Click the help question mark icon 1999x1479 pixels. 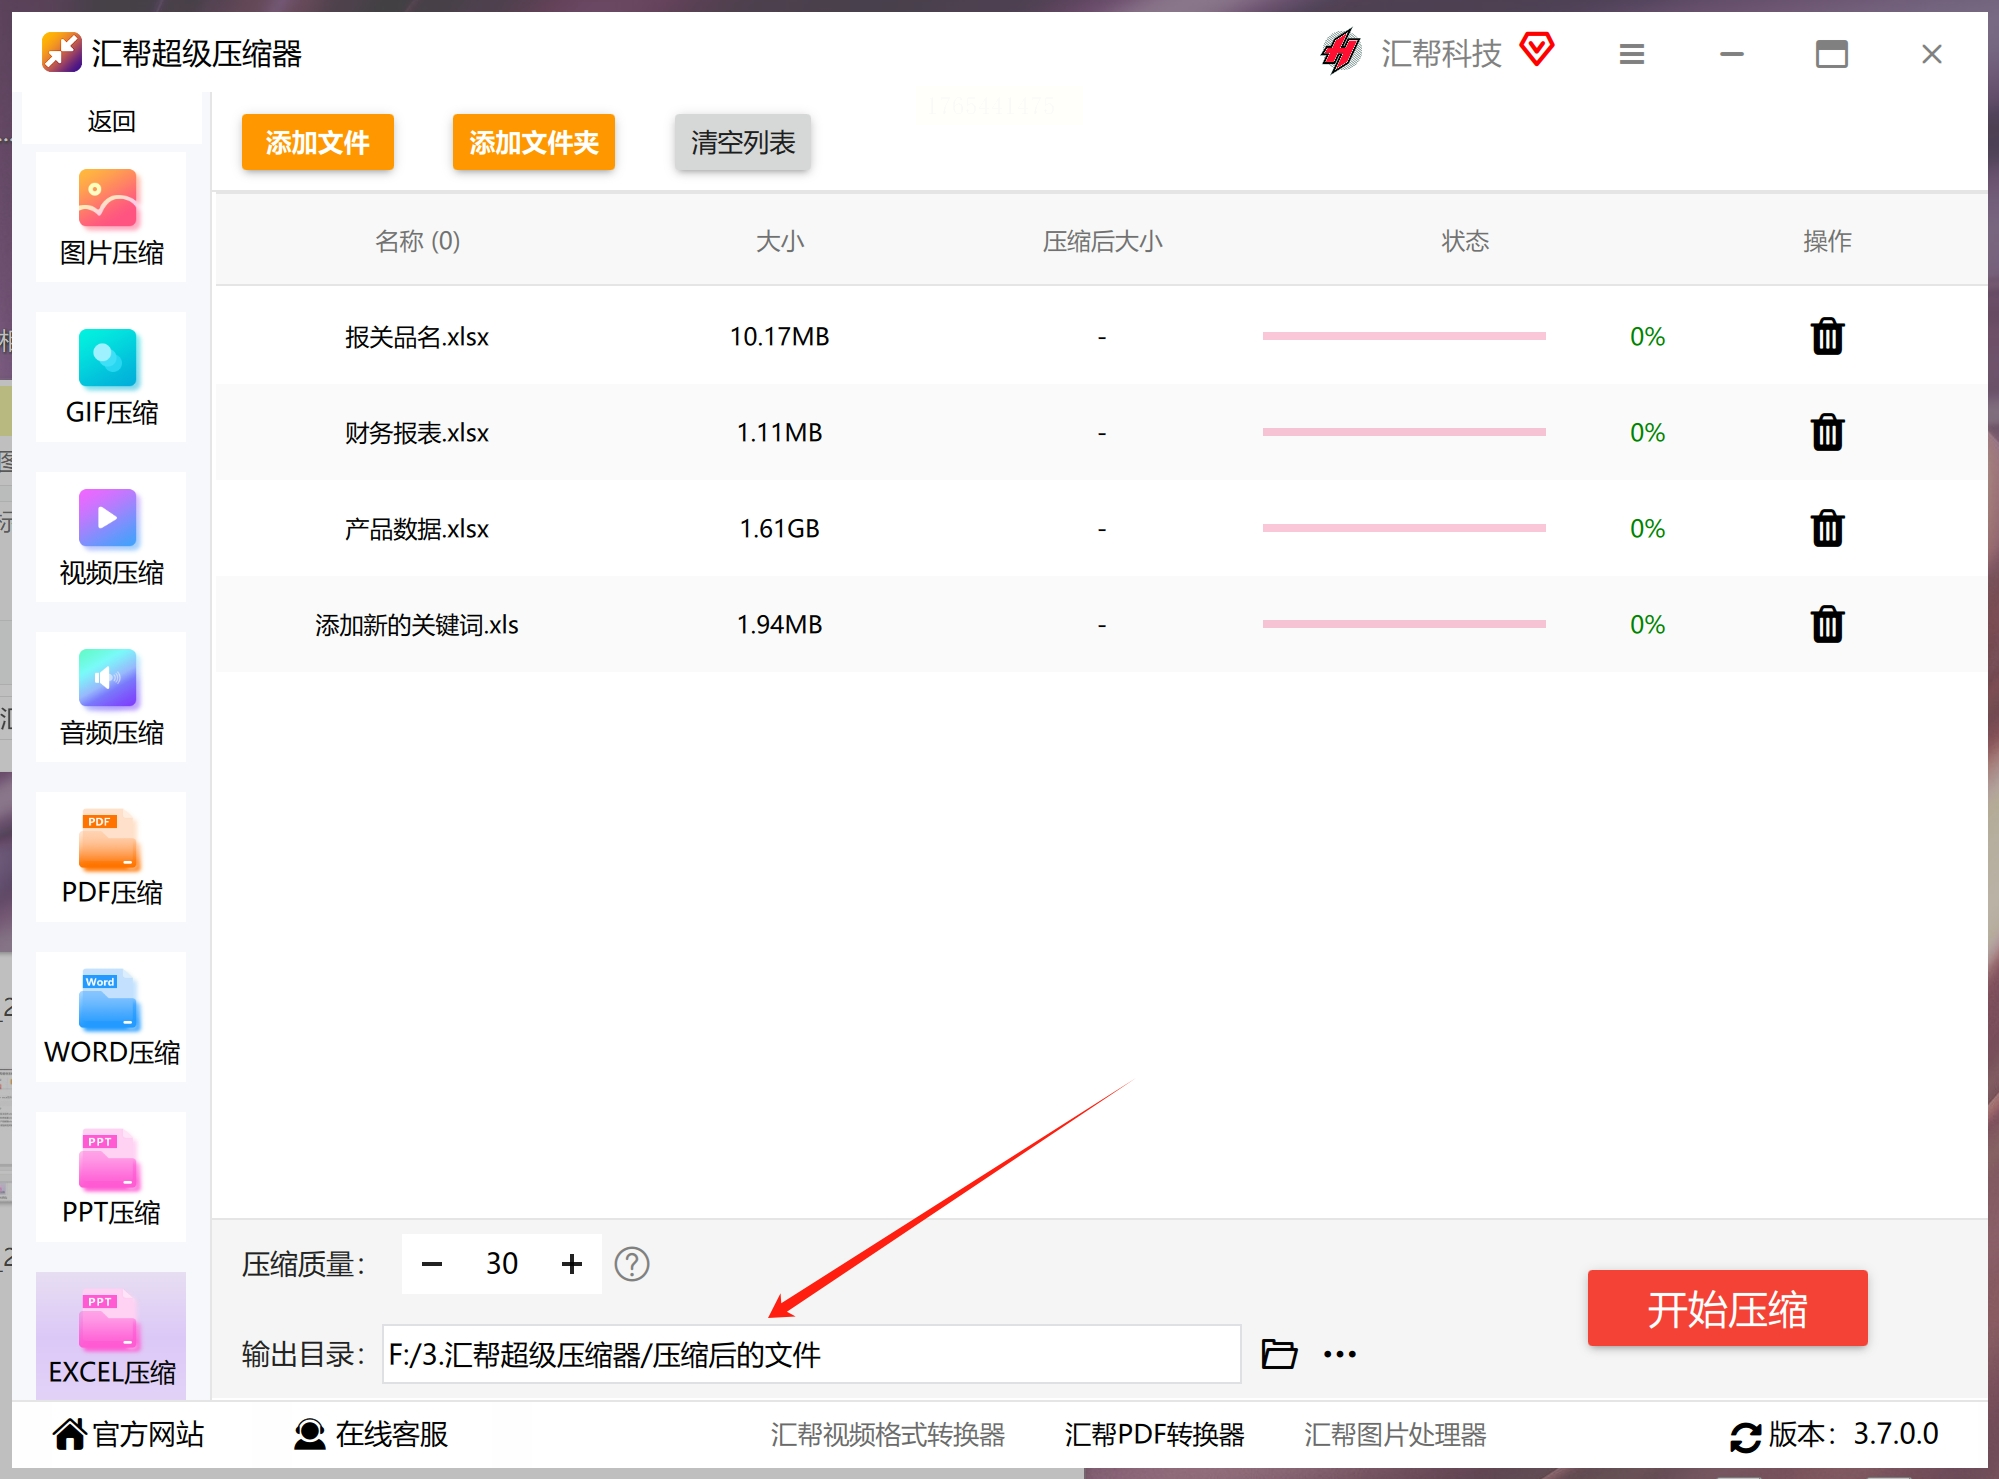pyautogui.click(x=631, y=1264)
